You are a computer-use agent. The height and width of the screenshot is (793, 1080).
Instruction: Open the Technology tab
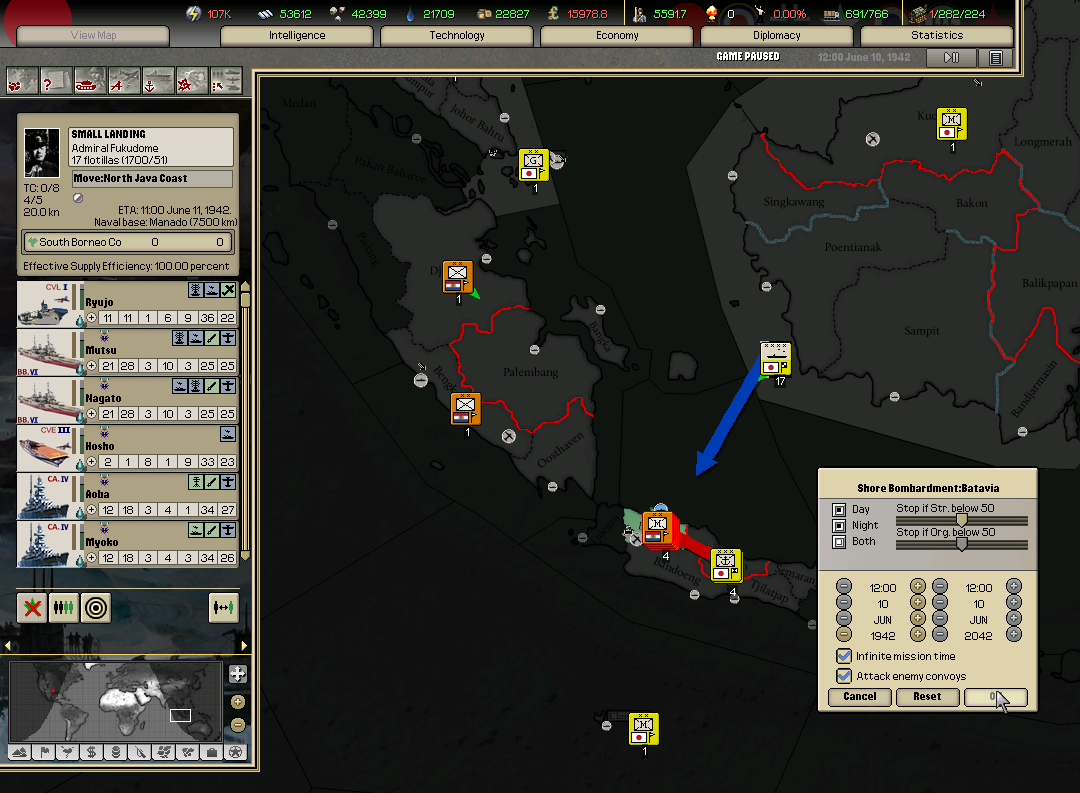[x=457, y=35]
